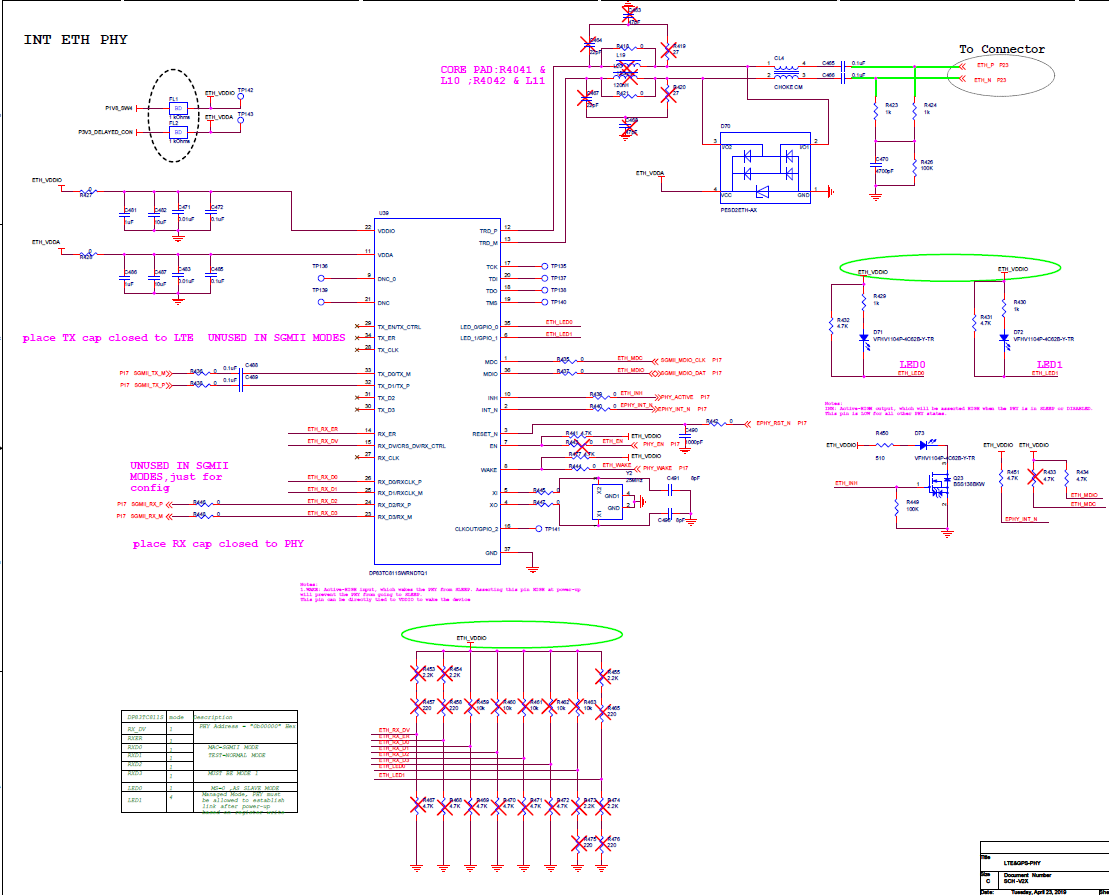The height and width of the screenshot is (895, 1109).
Task: Click the C490 1000pF capacitor symbol
Action: click(x=685, y=435)
